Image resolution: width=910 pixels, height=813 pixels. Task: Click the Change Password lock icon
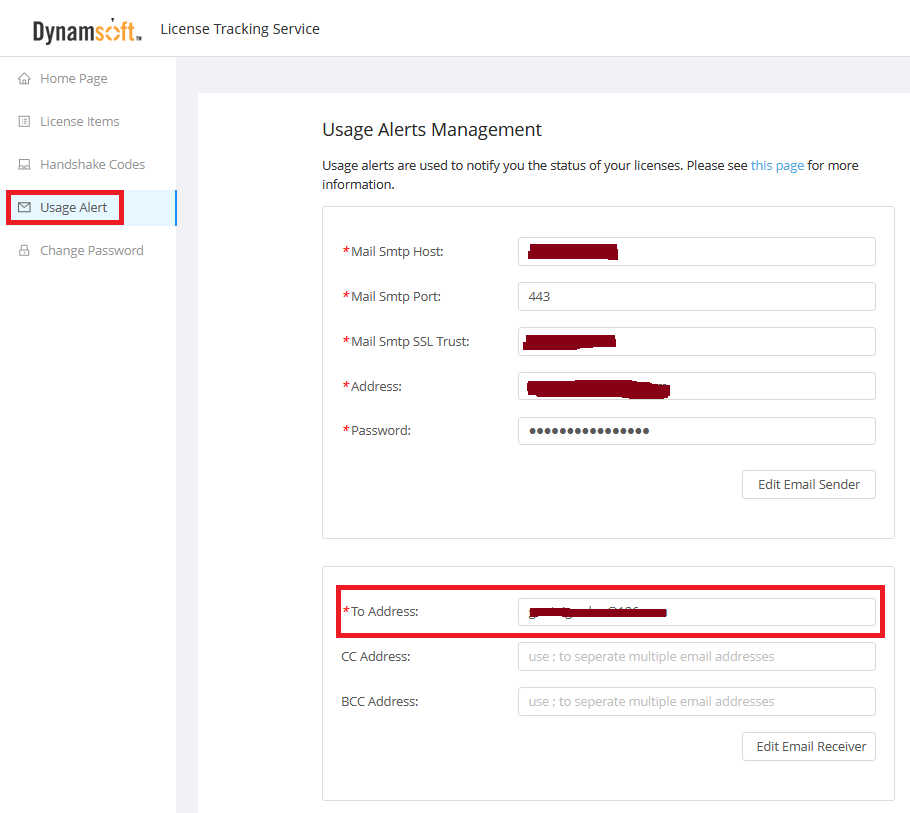[x=24, y=251]
